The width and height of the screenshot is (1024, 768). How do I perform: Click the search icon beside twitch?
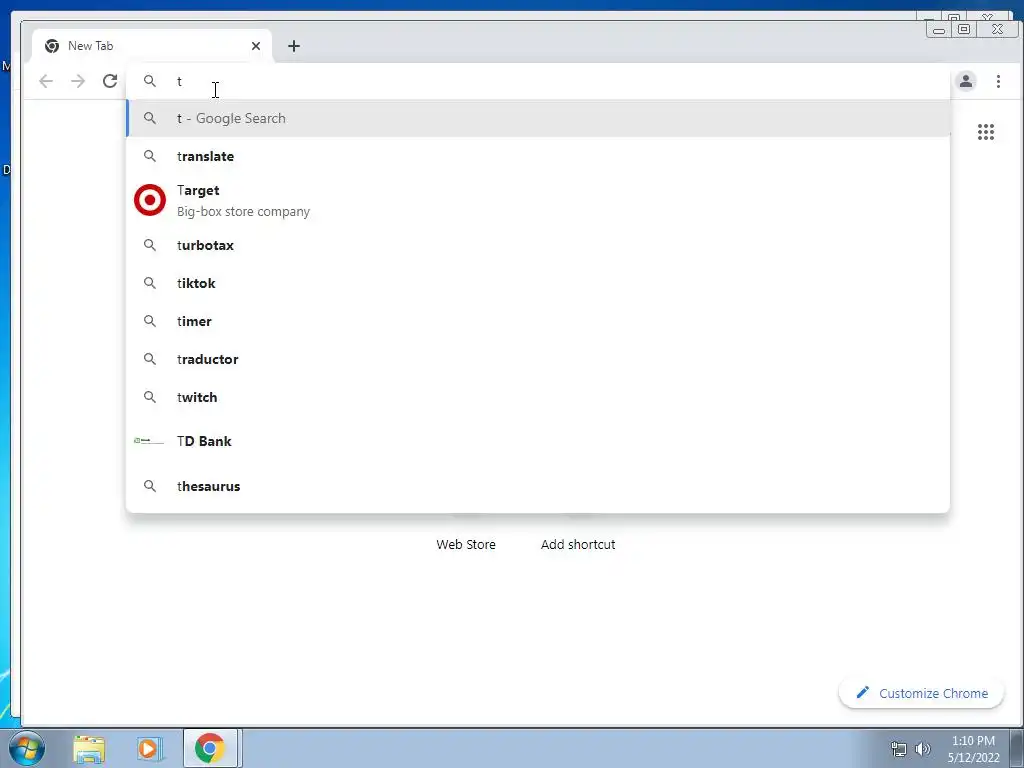150,397
